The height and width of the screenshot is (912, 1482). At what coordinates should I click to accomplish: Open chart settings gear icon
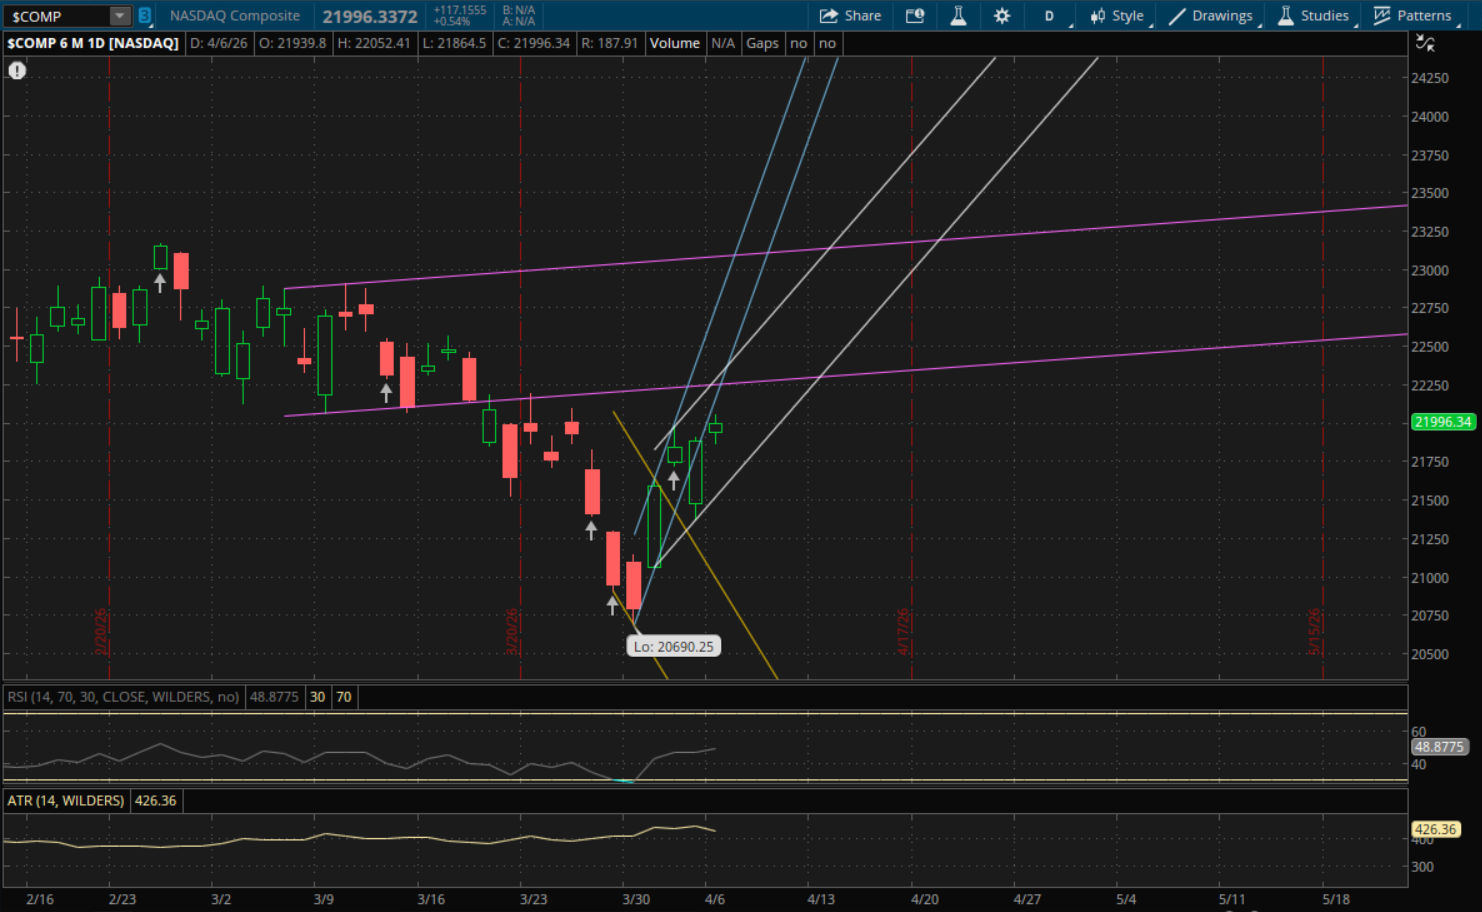pos(1001,16)
